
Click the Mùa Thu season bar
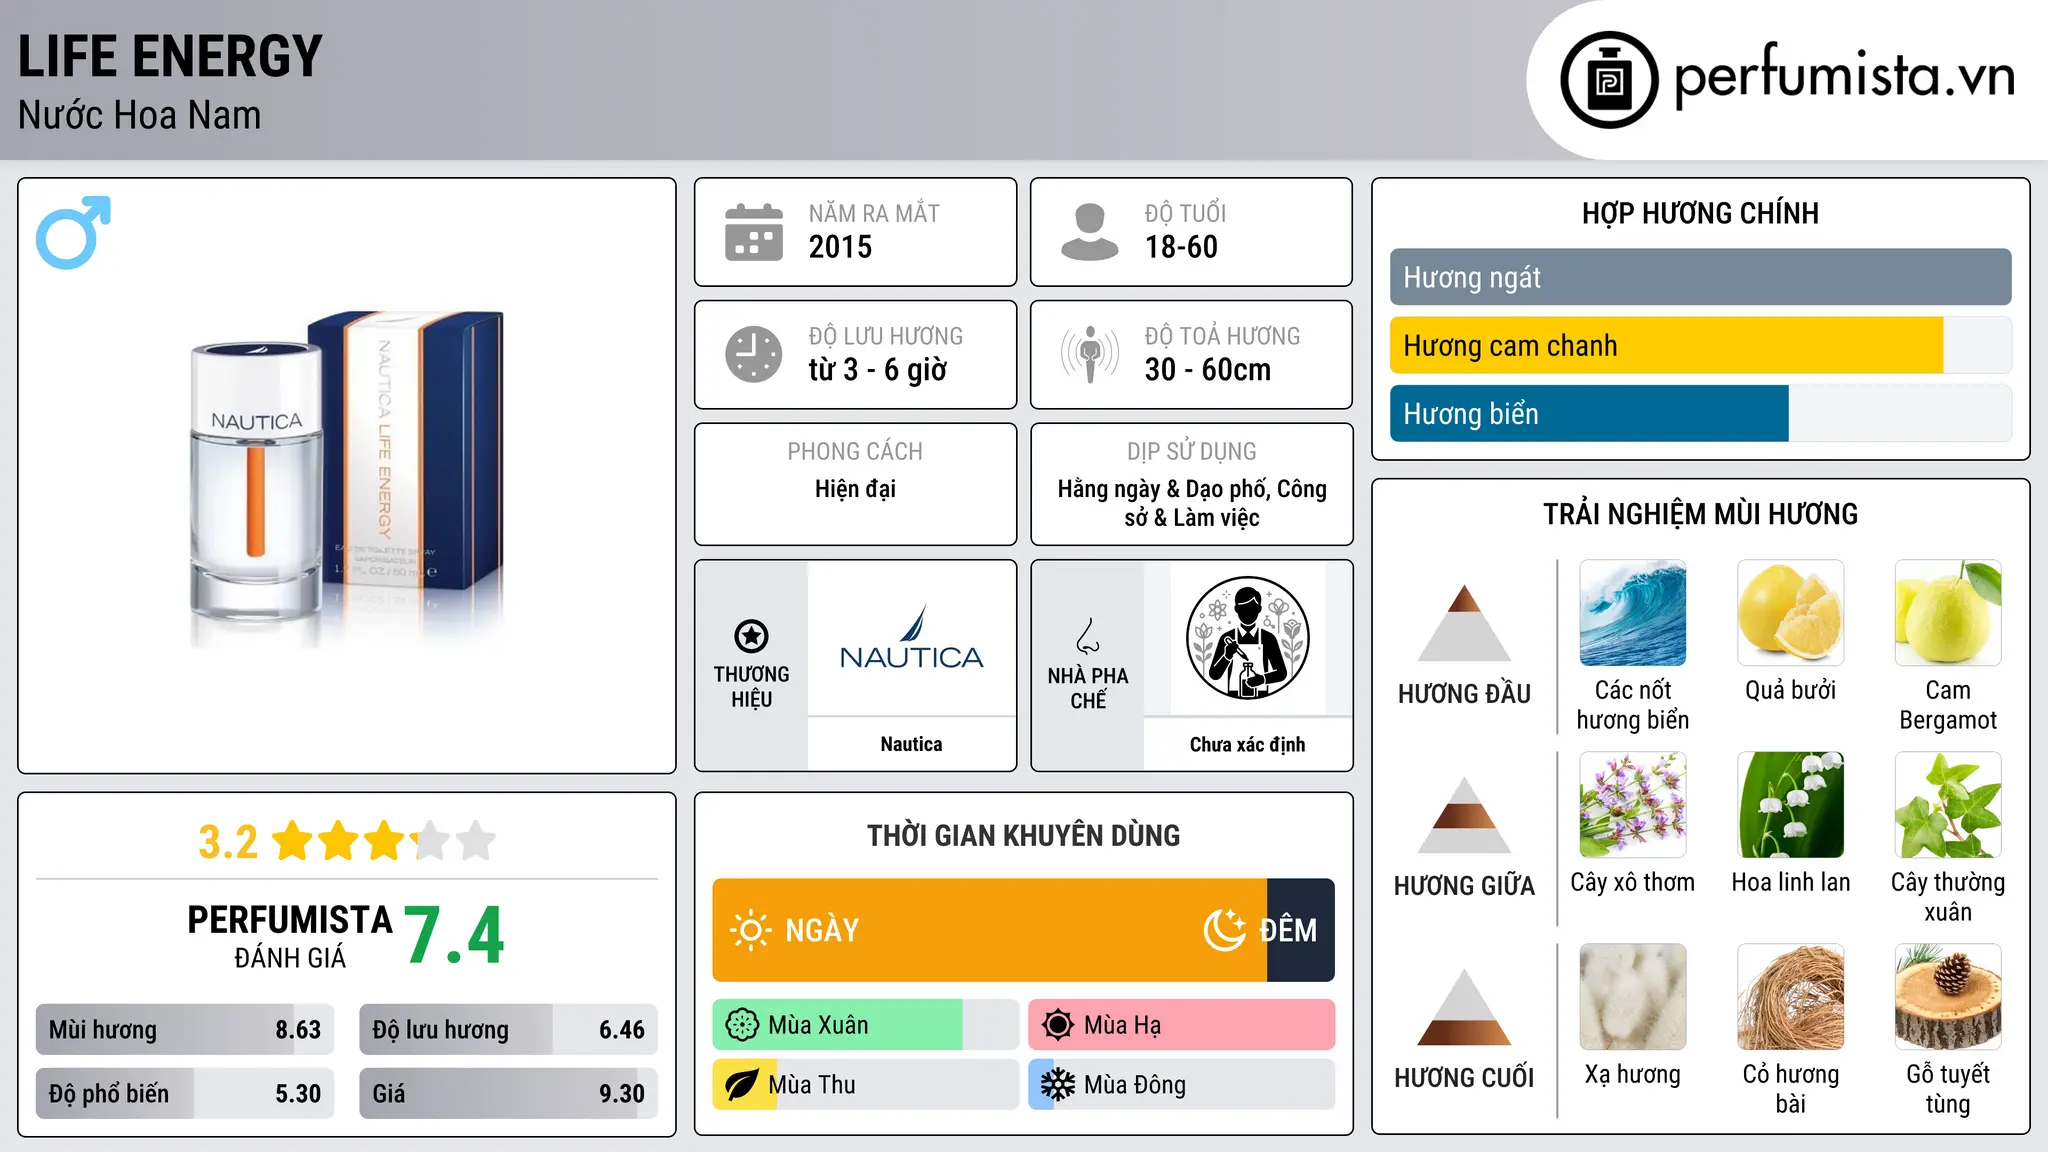[866, 1085]
